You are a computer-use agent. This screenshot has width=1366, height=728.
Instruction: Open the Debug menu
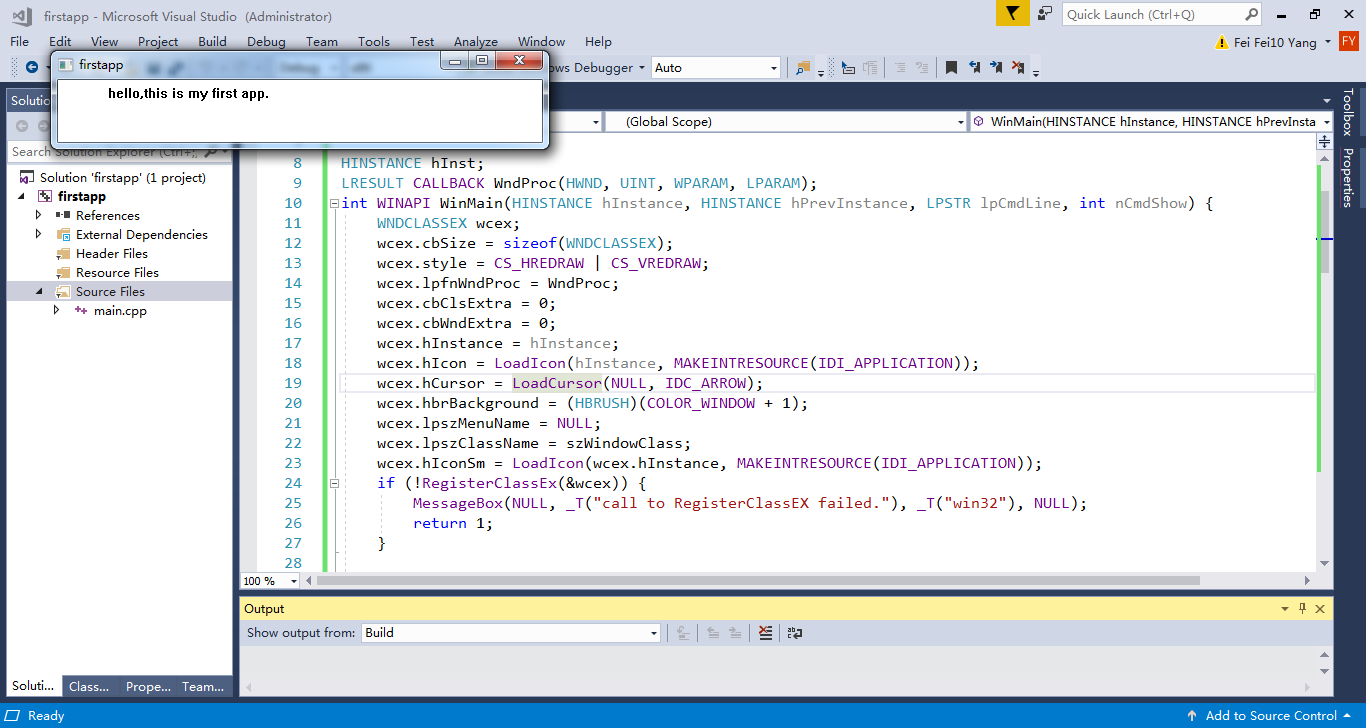[x=265, y=41]
